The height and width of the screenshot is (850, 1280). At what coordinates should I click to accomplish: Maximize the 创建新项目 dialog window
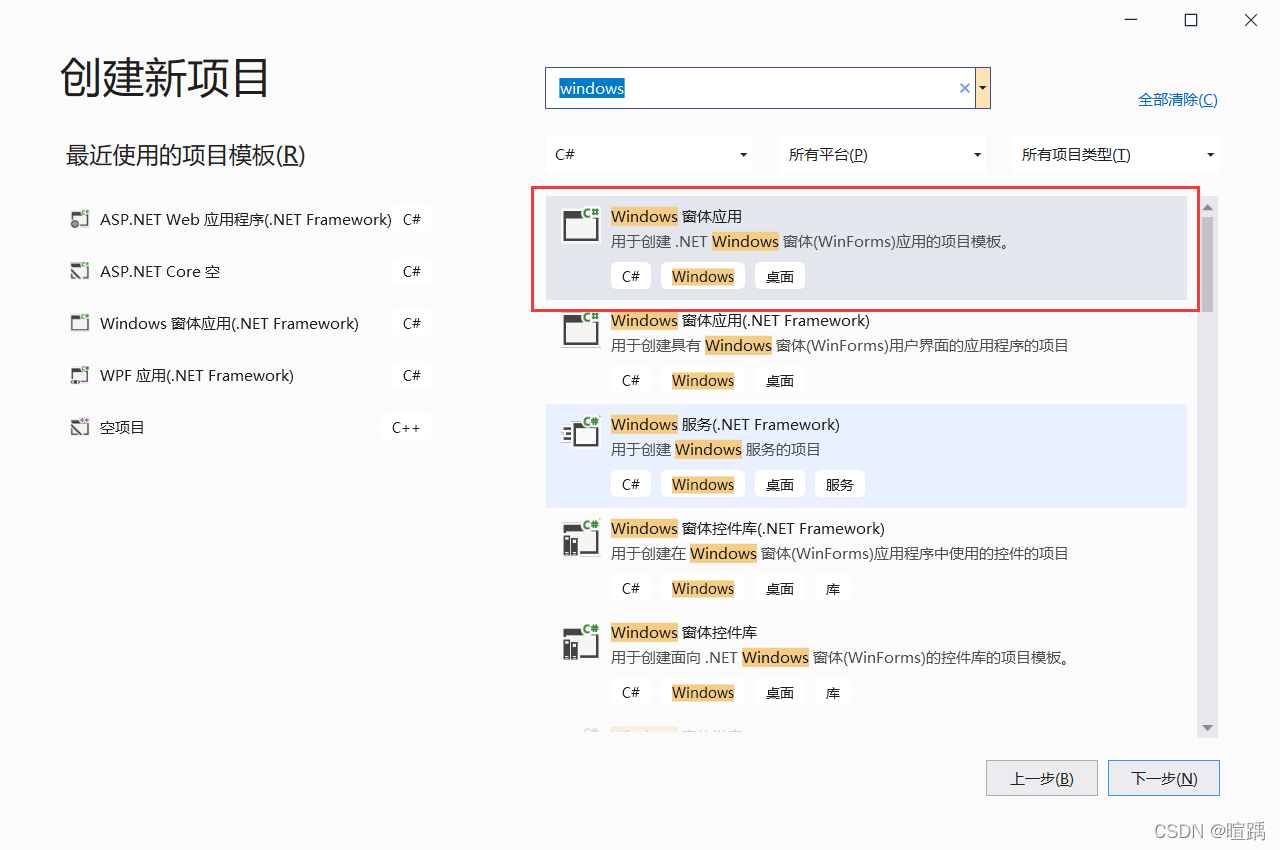[x=1191, y=20]
